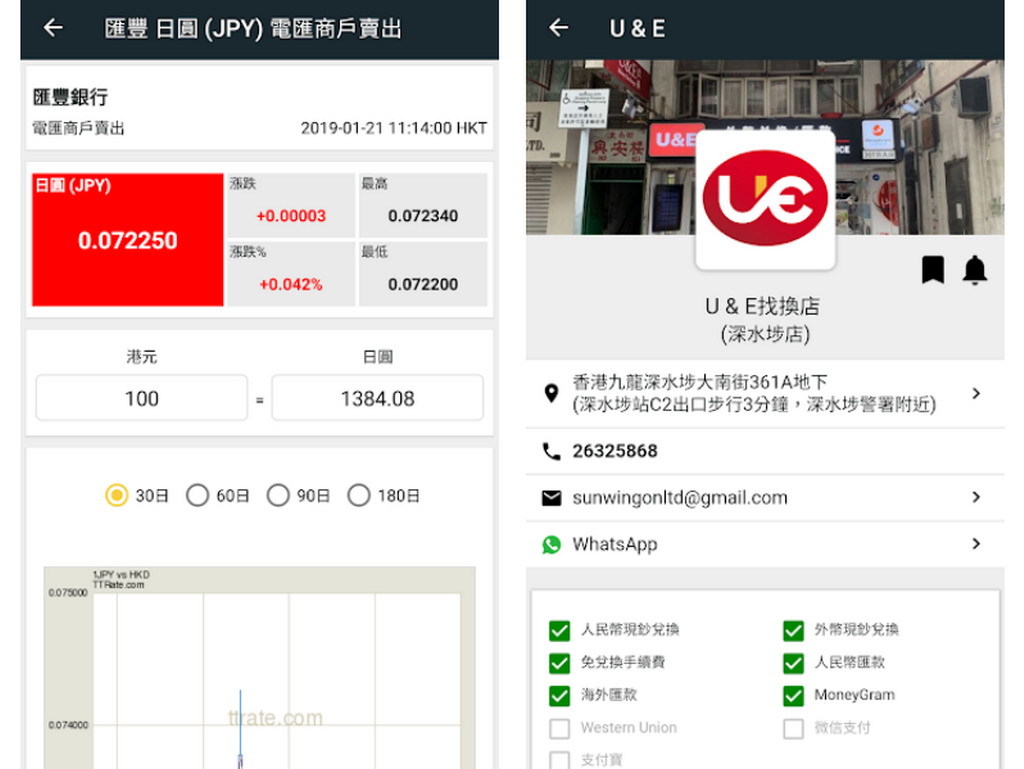Call the number 26325868
Viewport: 1024px width, 769px height.
tap(615, 451)
